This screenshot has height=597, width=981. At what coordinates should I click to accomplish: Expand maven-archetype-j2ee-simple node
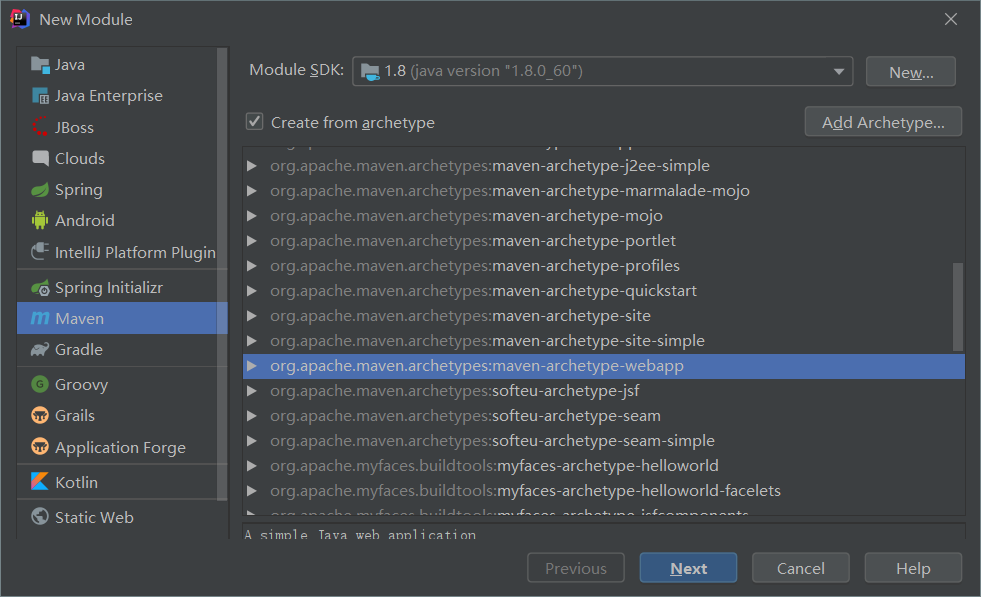pos(252,166)
